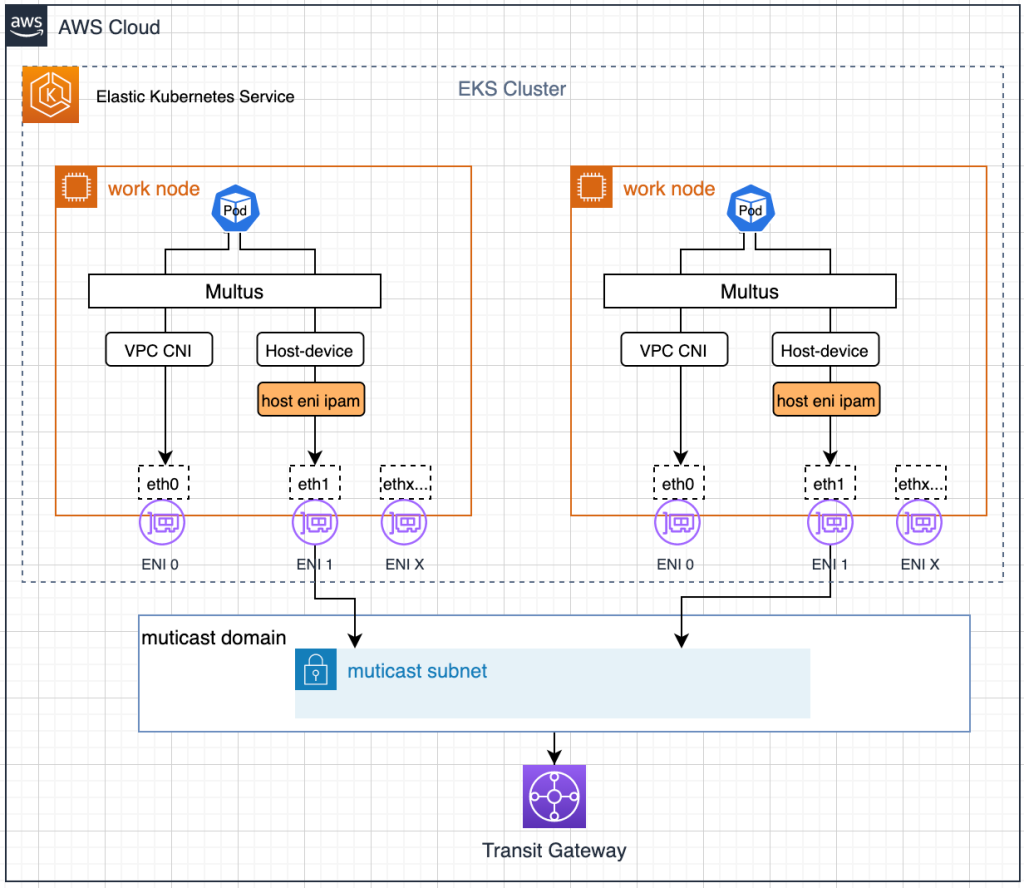1024x888 pixels.
Task: Select Host-device box in right node
Action: (x=825, y=350)
